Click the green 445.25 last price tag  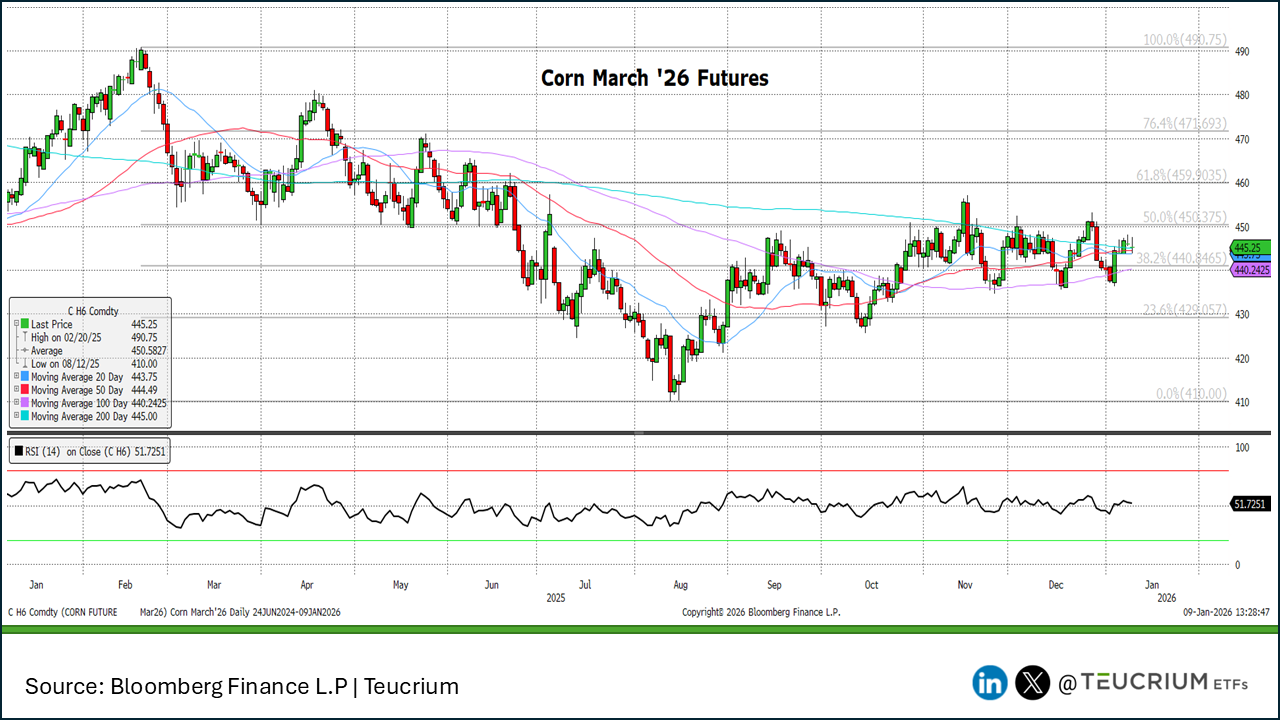point(1250,247)
